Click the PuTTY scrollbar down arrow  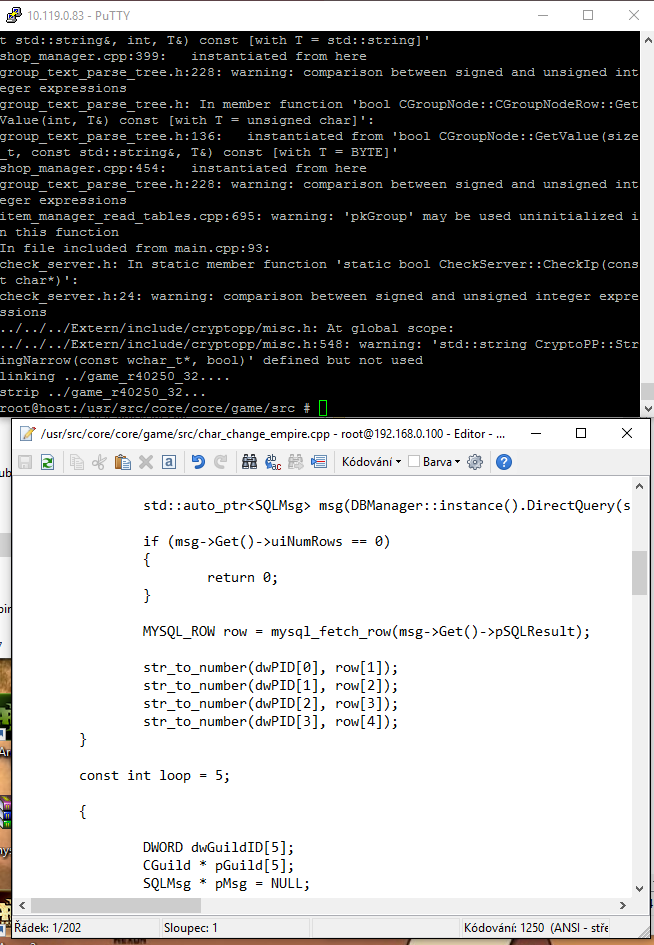[x=648, y=408]
